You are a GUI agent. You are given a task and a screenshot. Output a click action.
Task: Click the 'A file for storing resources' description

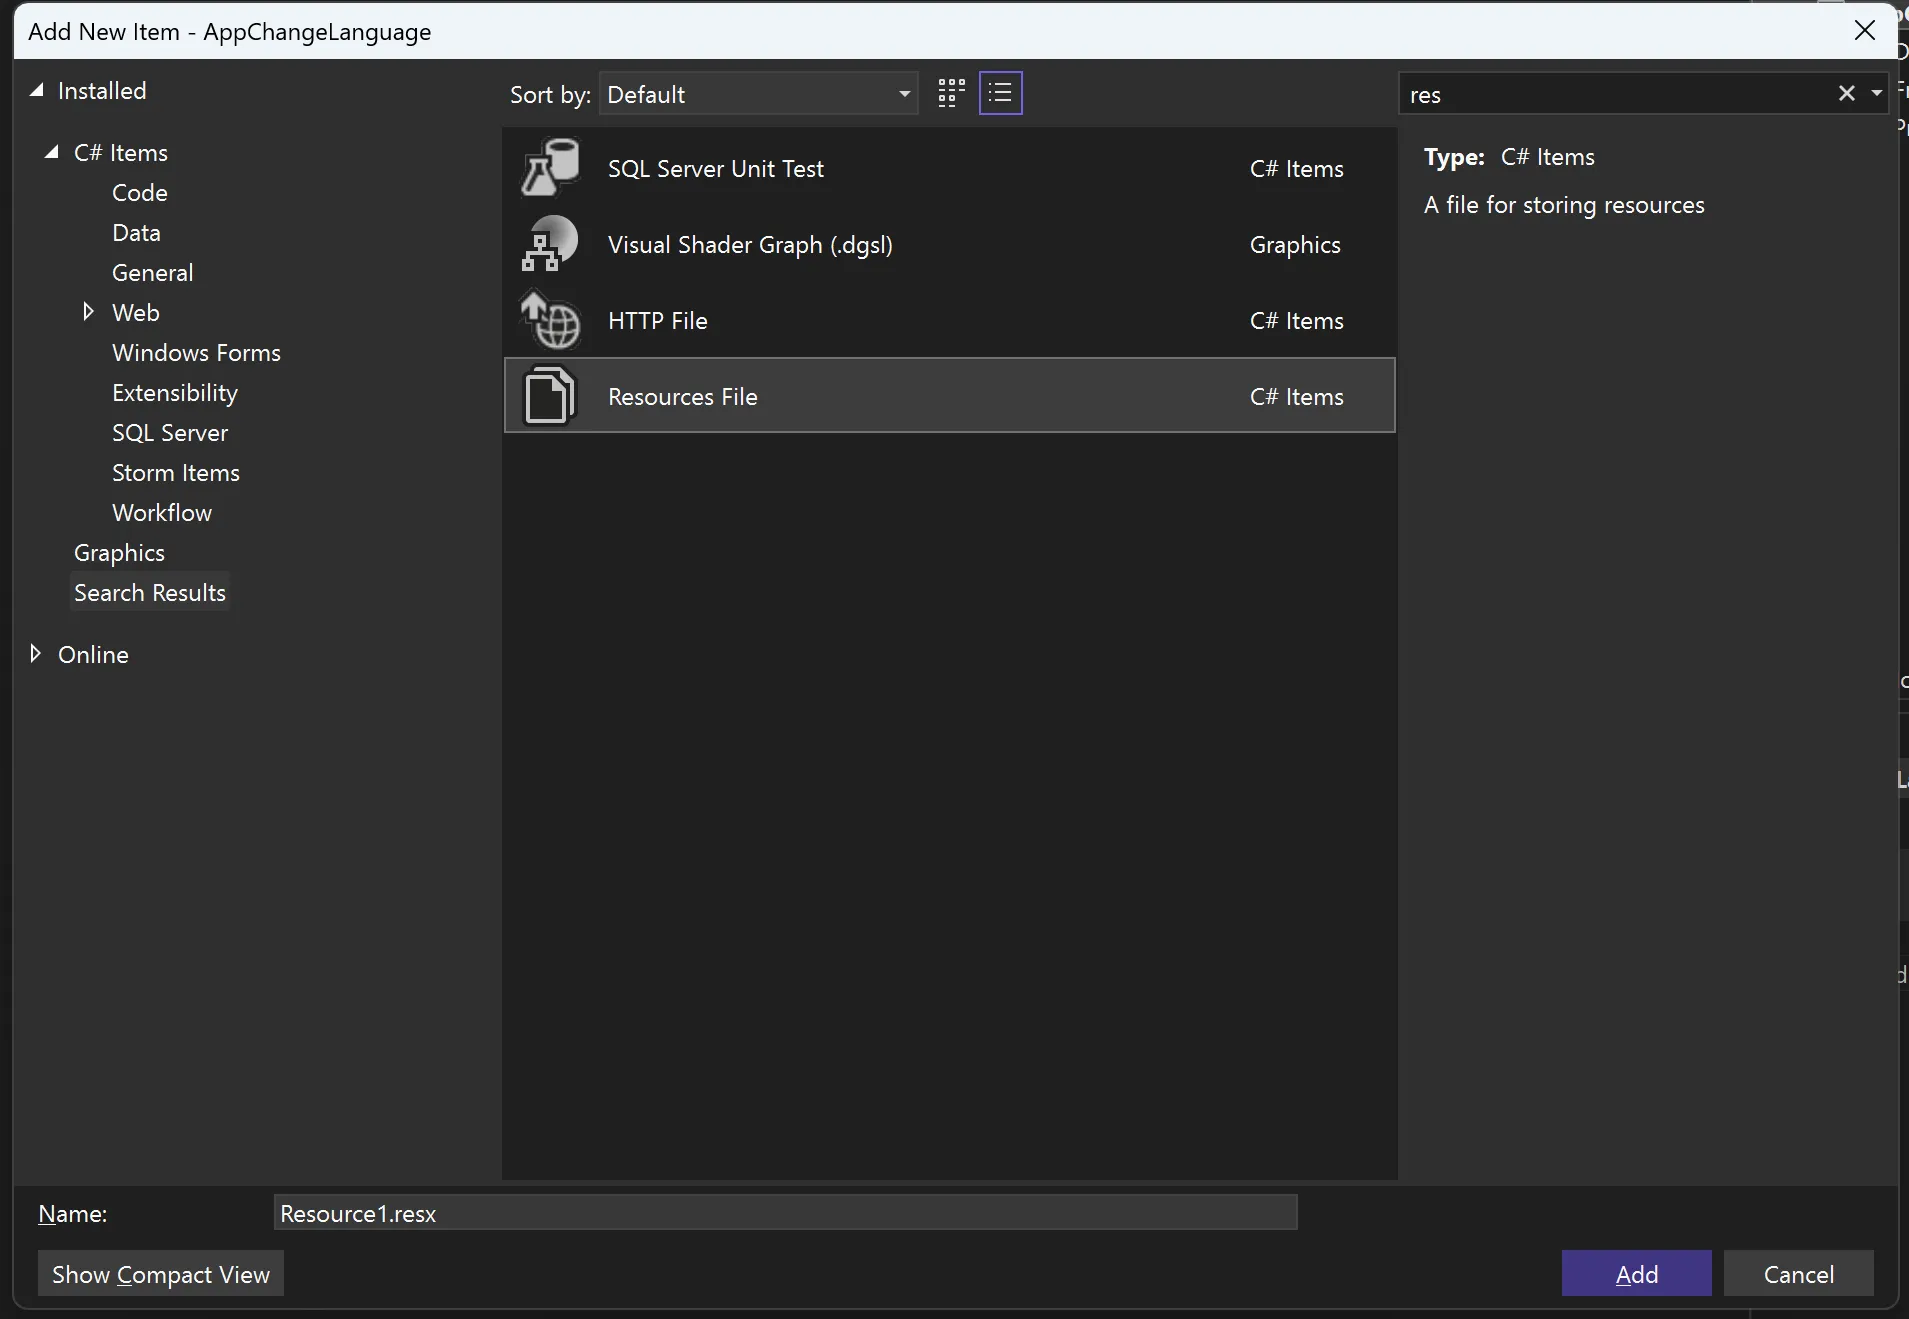click(1564, 204)
